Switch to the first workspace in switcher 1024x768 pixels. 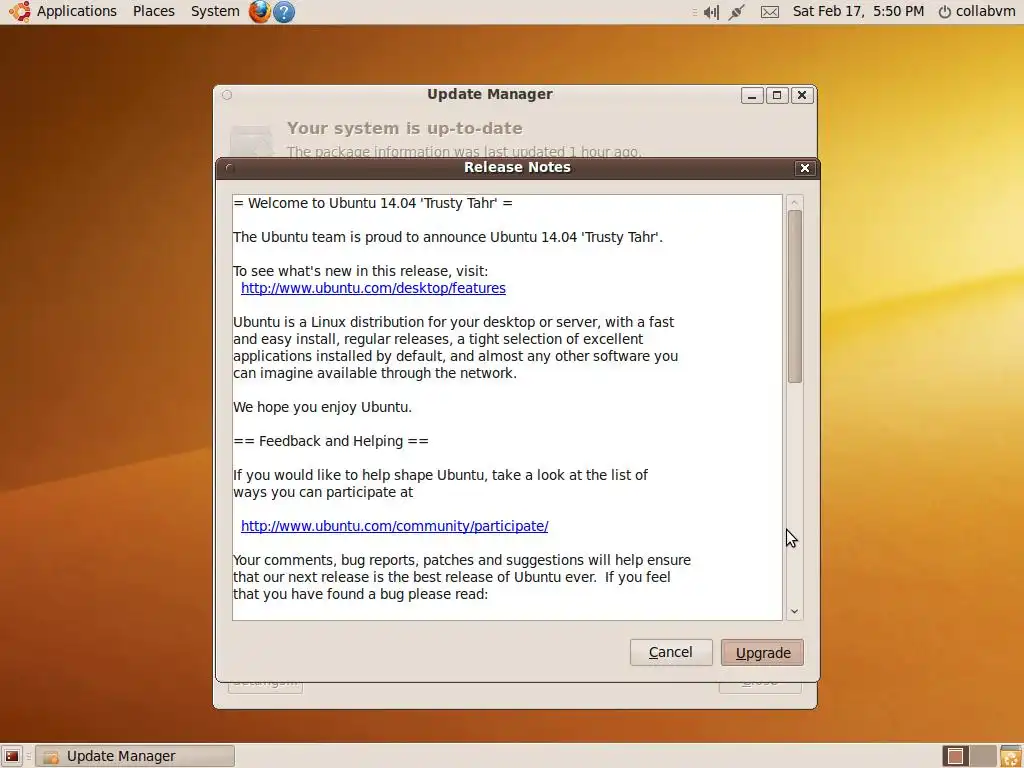click(955, 756)
